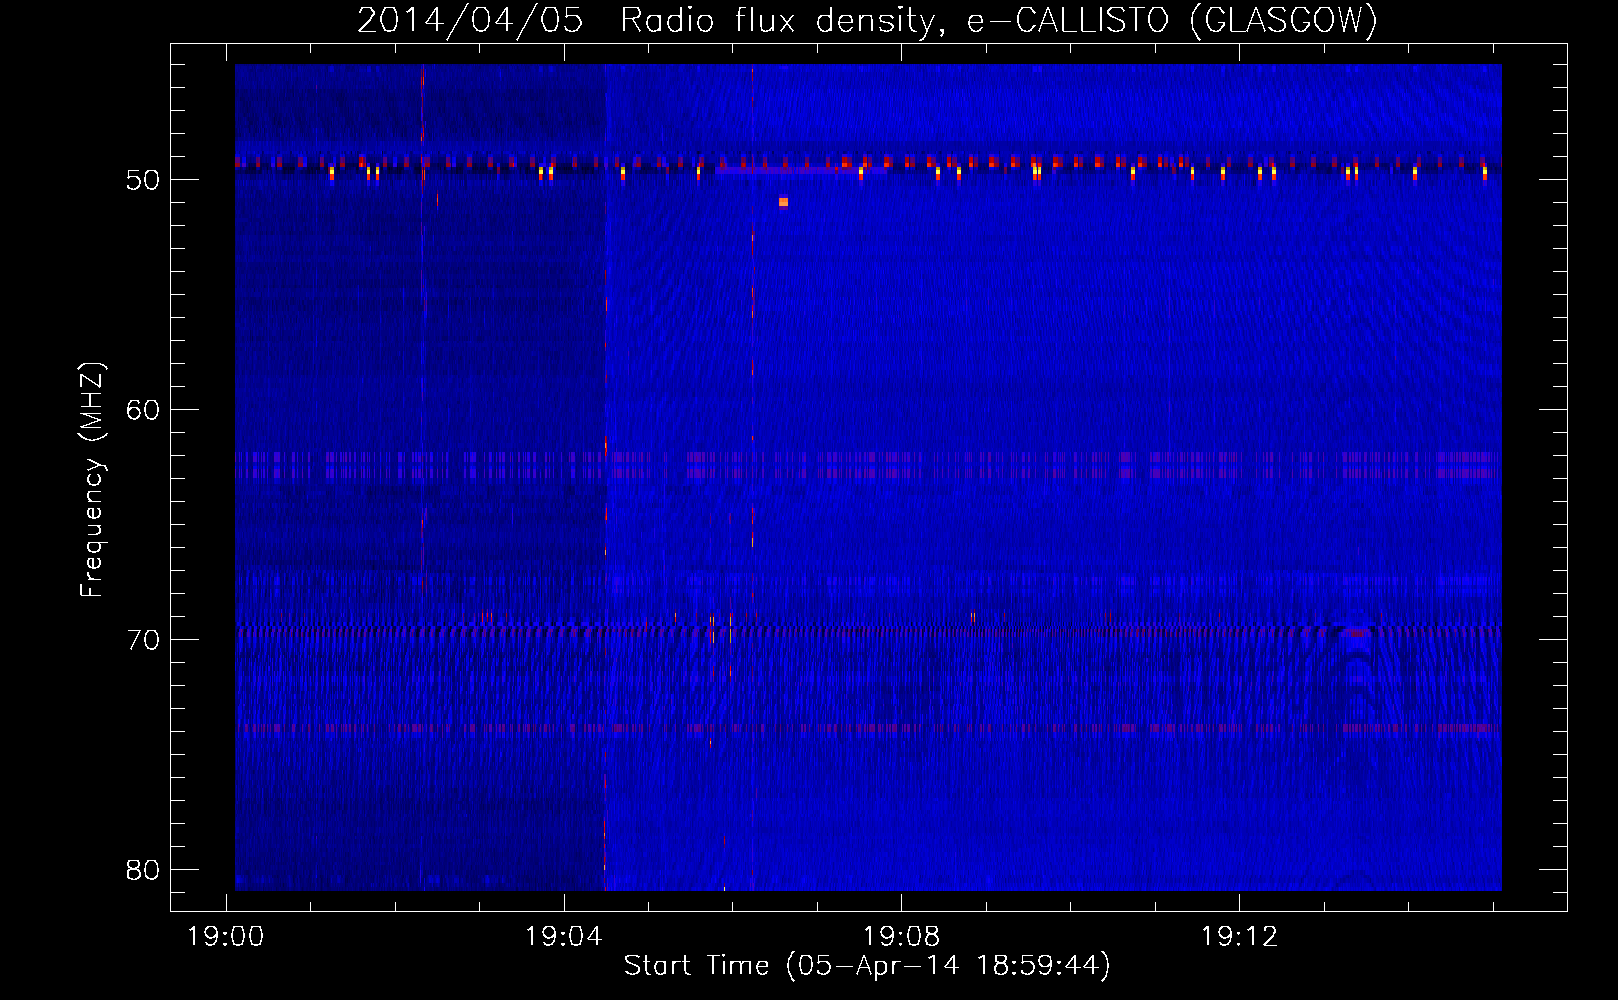Click the isolated orange square below 50 MHz
This screenshot has height=1000, width=1618.
pyautogui.click(x=783, y=202)
